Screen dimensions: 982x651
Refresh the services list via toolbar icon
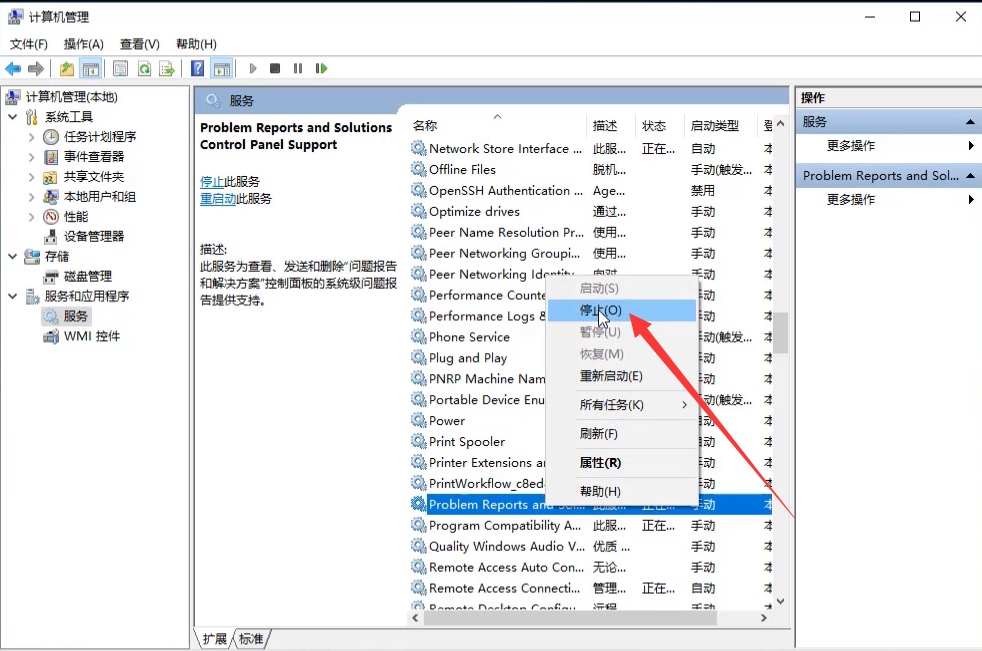point(142,68)
